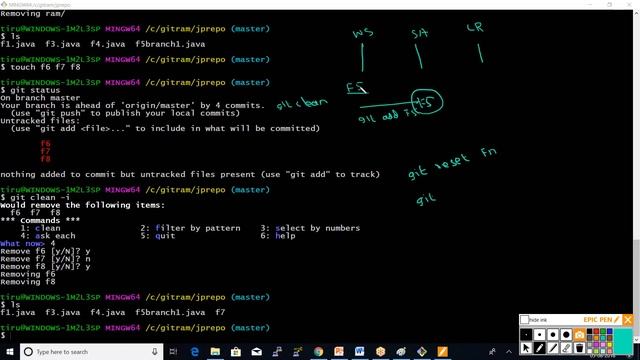Click the '6: help' option text
640x360 pixels.
(278, 236)
